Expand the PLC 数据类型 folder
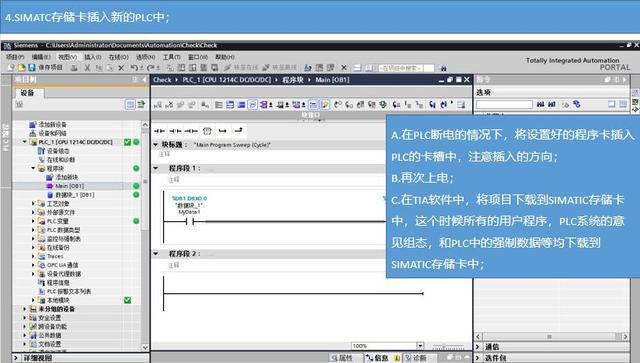Viewport: 640px width, 363px height. click(x=33, y=230)
